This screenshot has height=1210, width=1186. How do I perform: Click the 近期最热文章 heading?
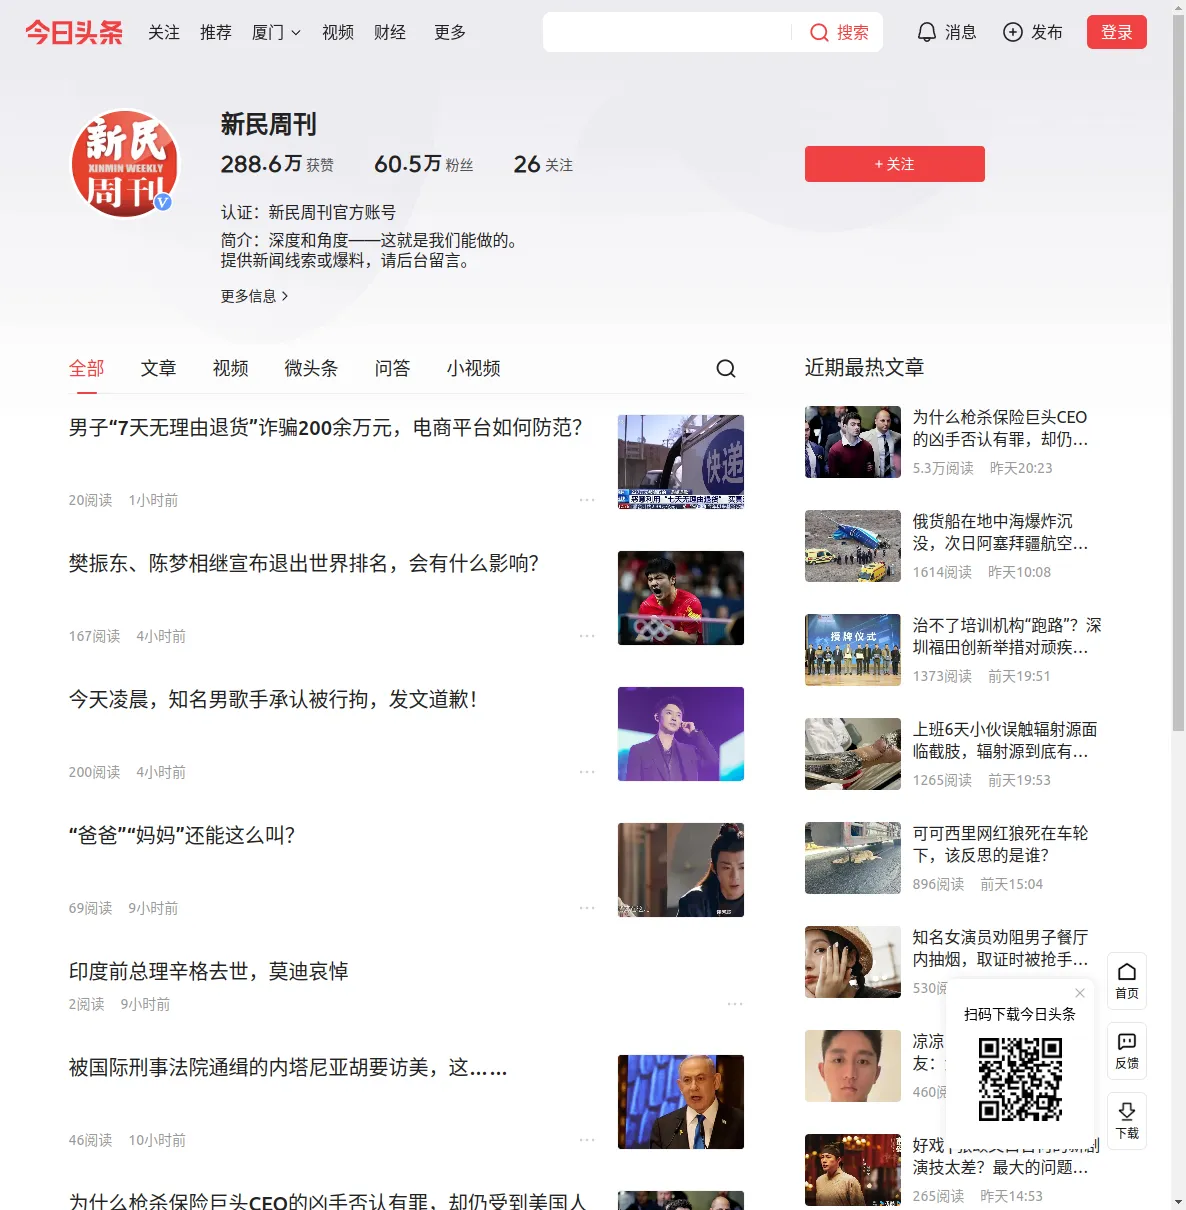(864, 368)
